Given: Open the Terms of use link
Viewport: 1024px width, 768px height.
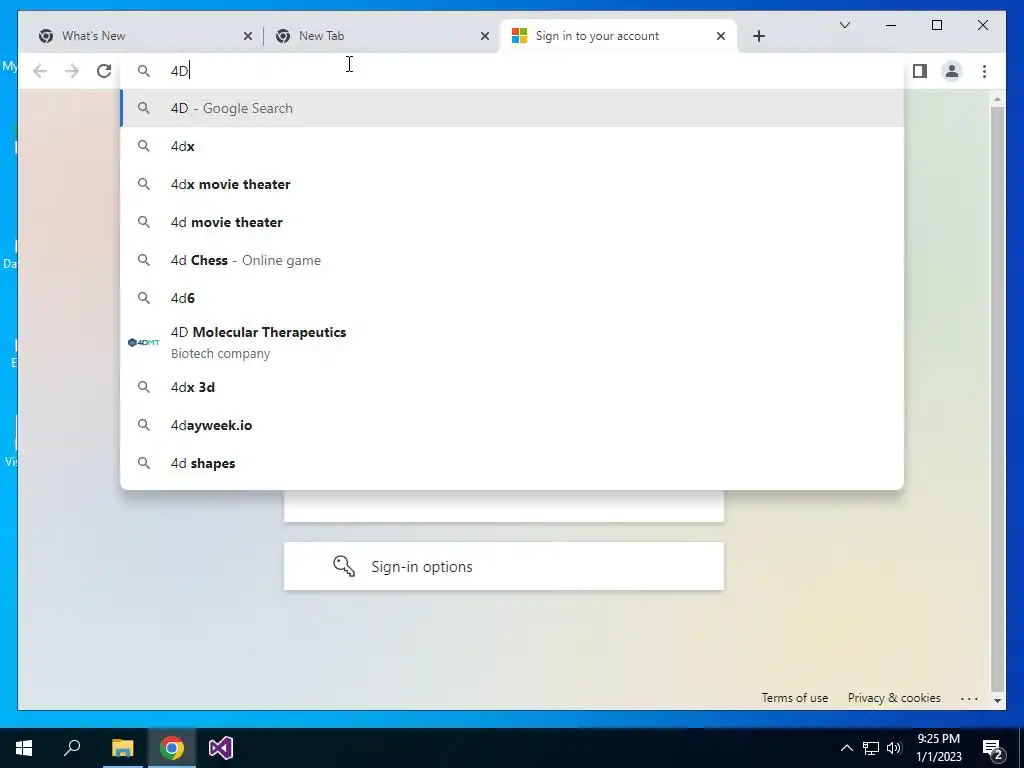Looking at the screenshot, I should [x=794, y=697].
